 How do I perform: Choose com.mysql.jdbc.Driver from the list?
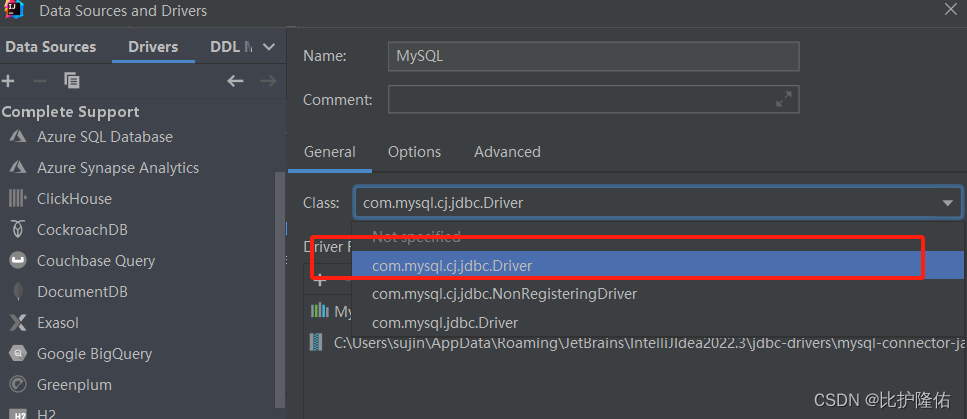(x=657, y=322)
